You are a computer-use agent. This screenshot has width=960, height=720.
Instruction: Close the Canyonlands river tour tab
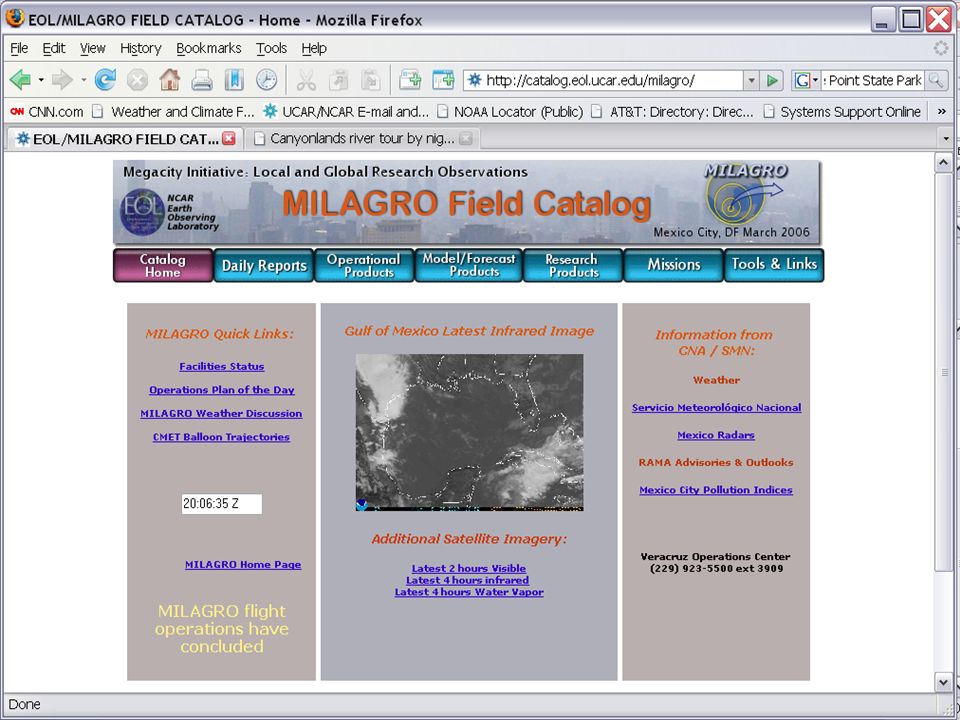[x=466, y=139]
